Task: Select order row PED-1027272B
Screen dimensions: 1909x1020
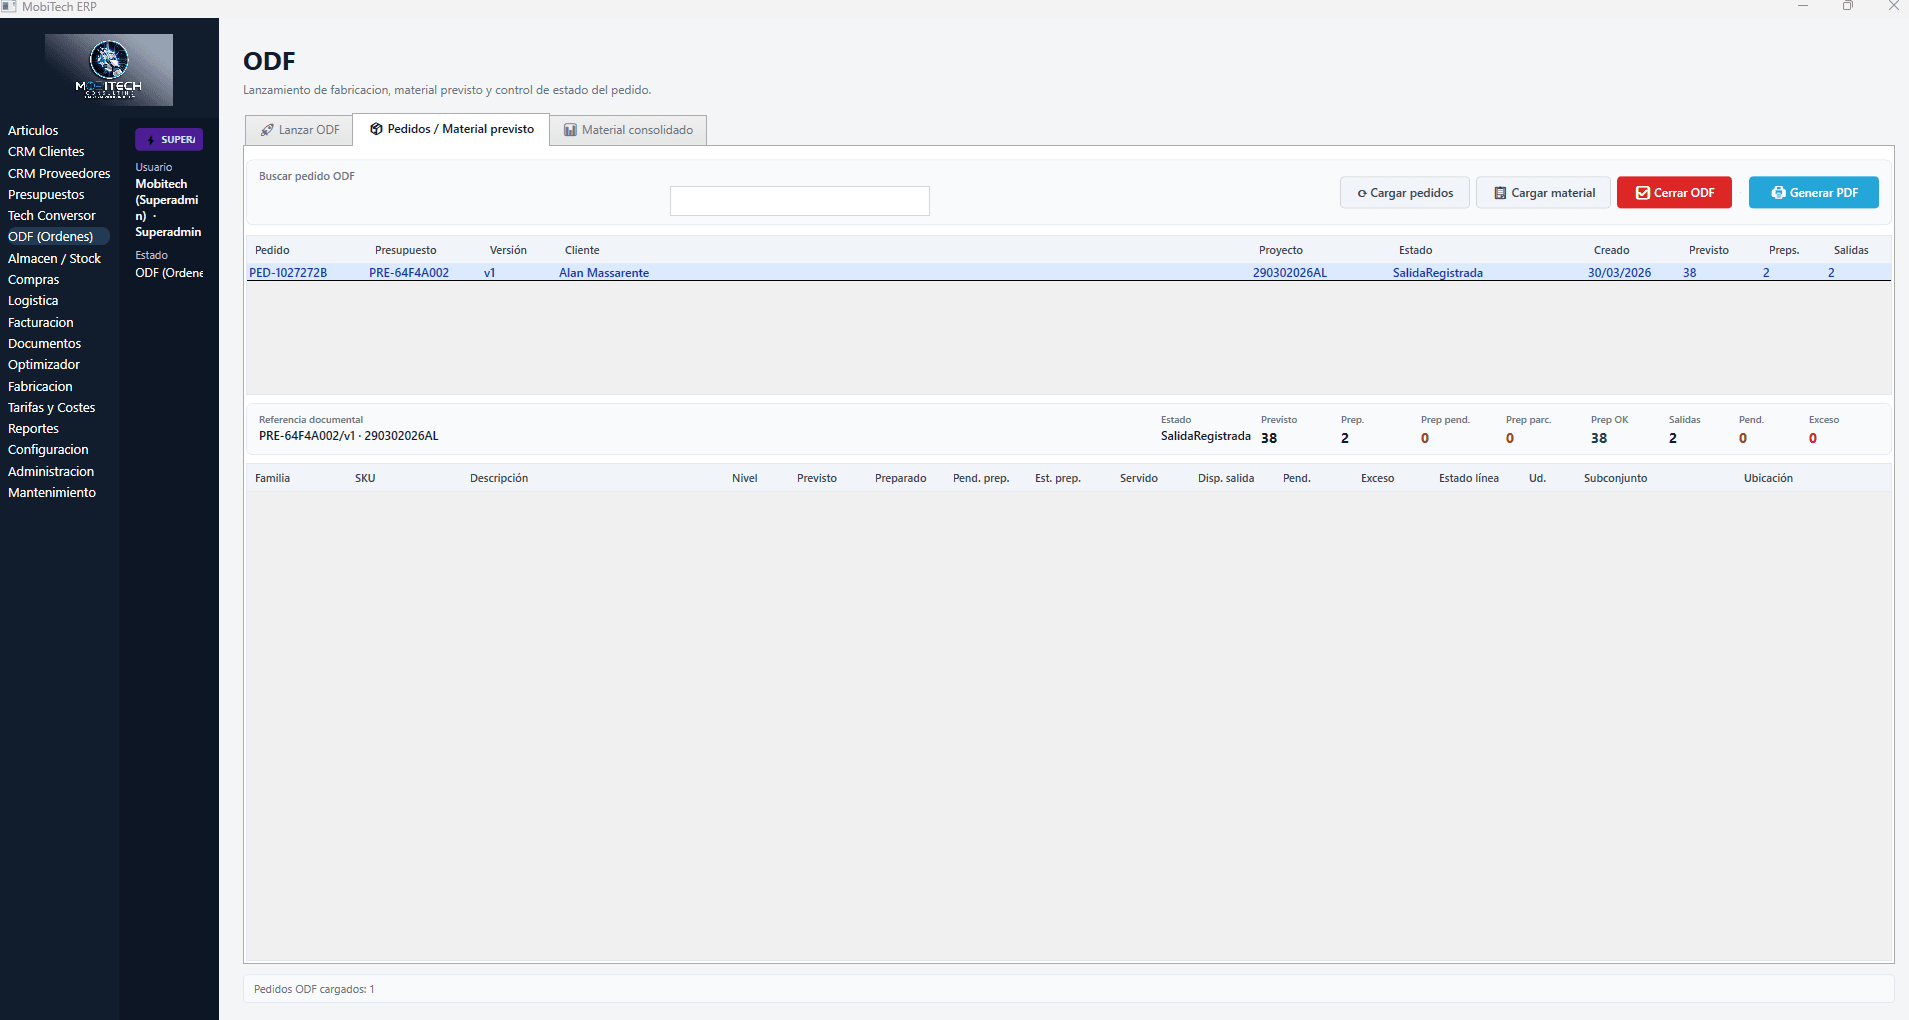Action: pos(288,273)
